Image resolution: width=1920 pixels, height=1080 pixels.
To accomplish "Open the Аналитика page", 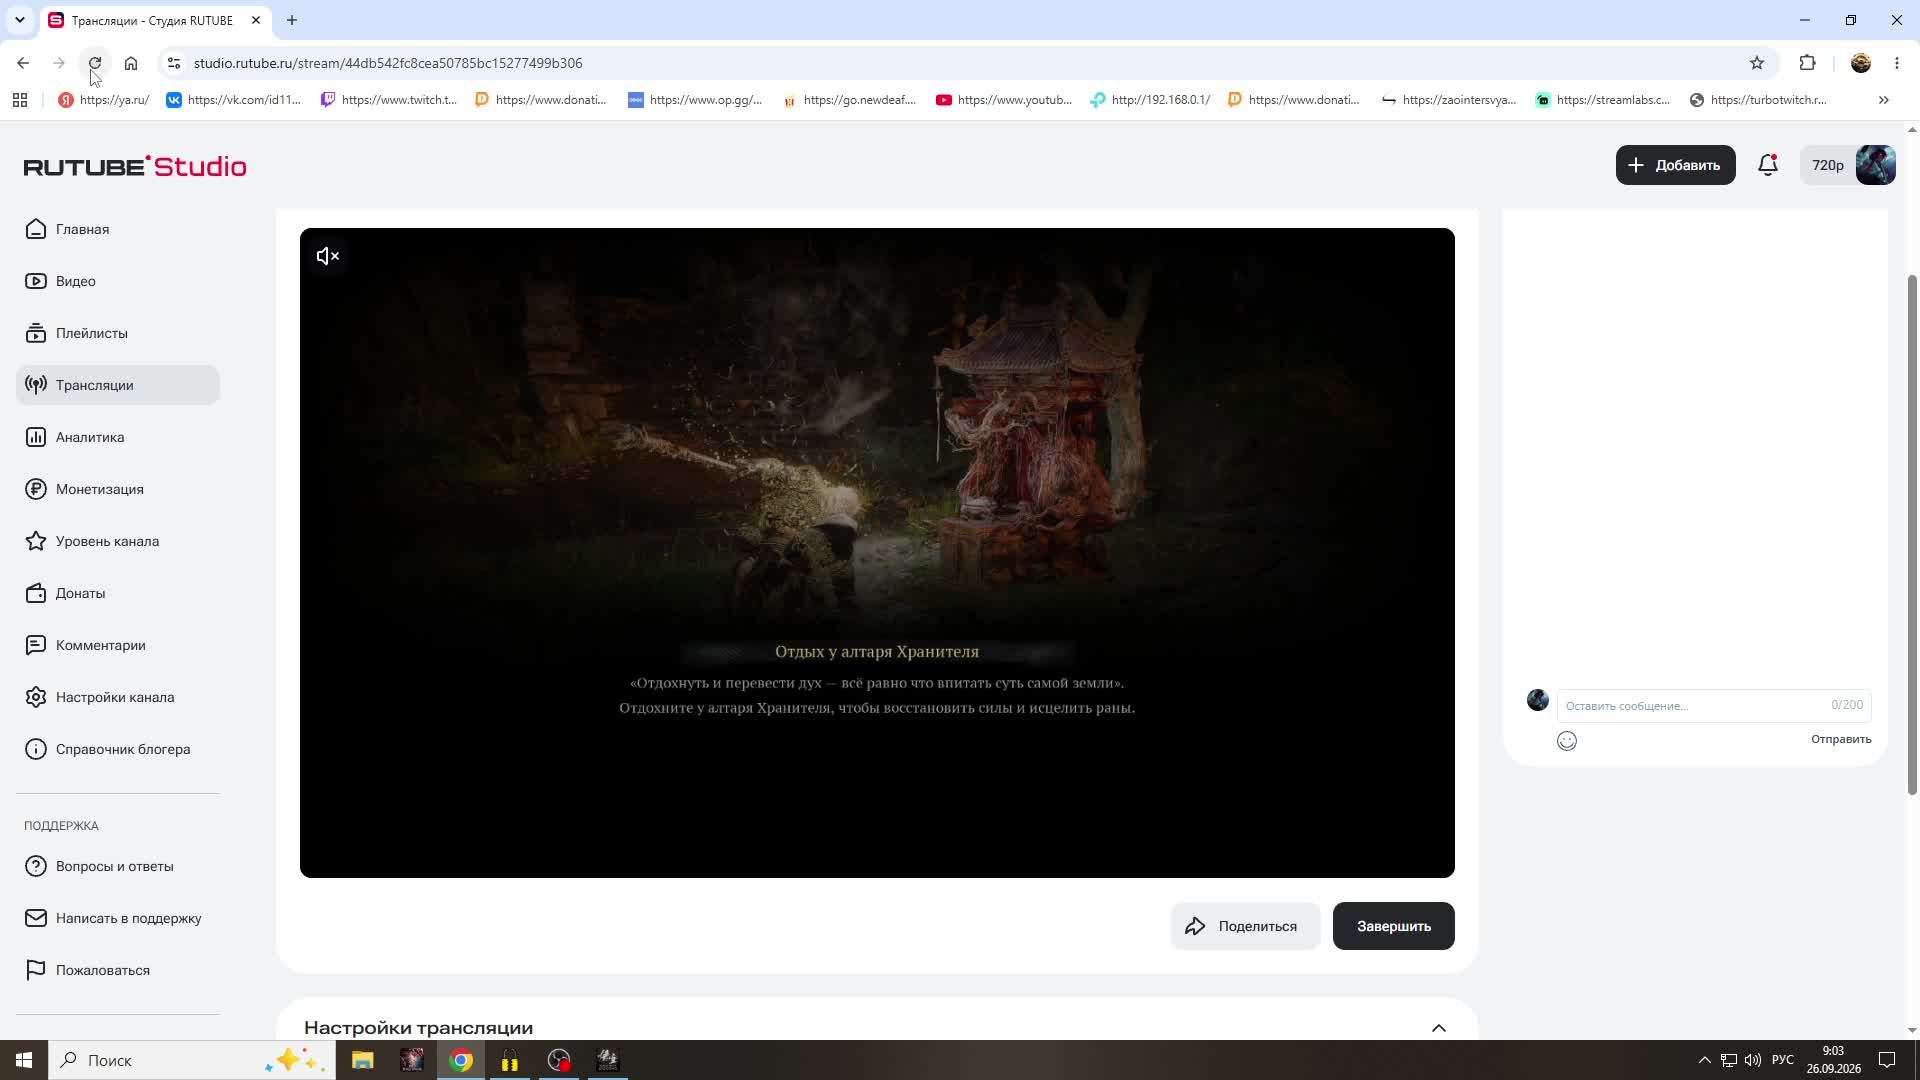I will pos(118,437).
